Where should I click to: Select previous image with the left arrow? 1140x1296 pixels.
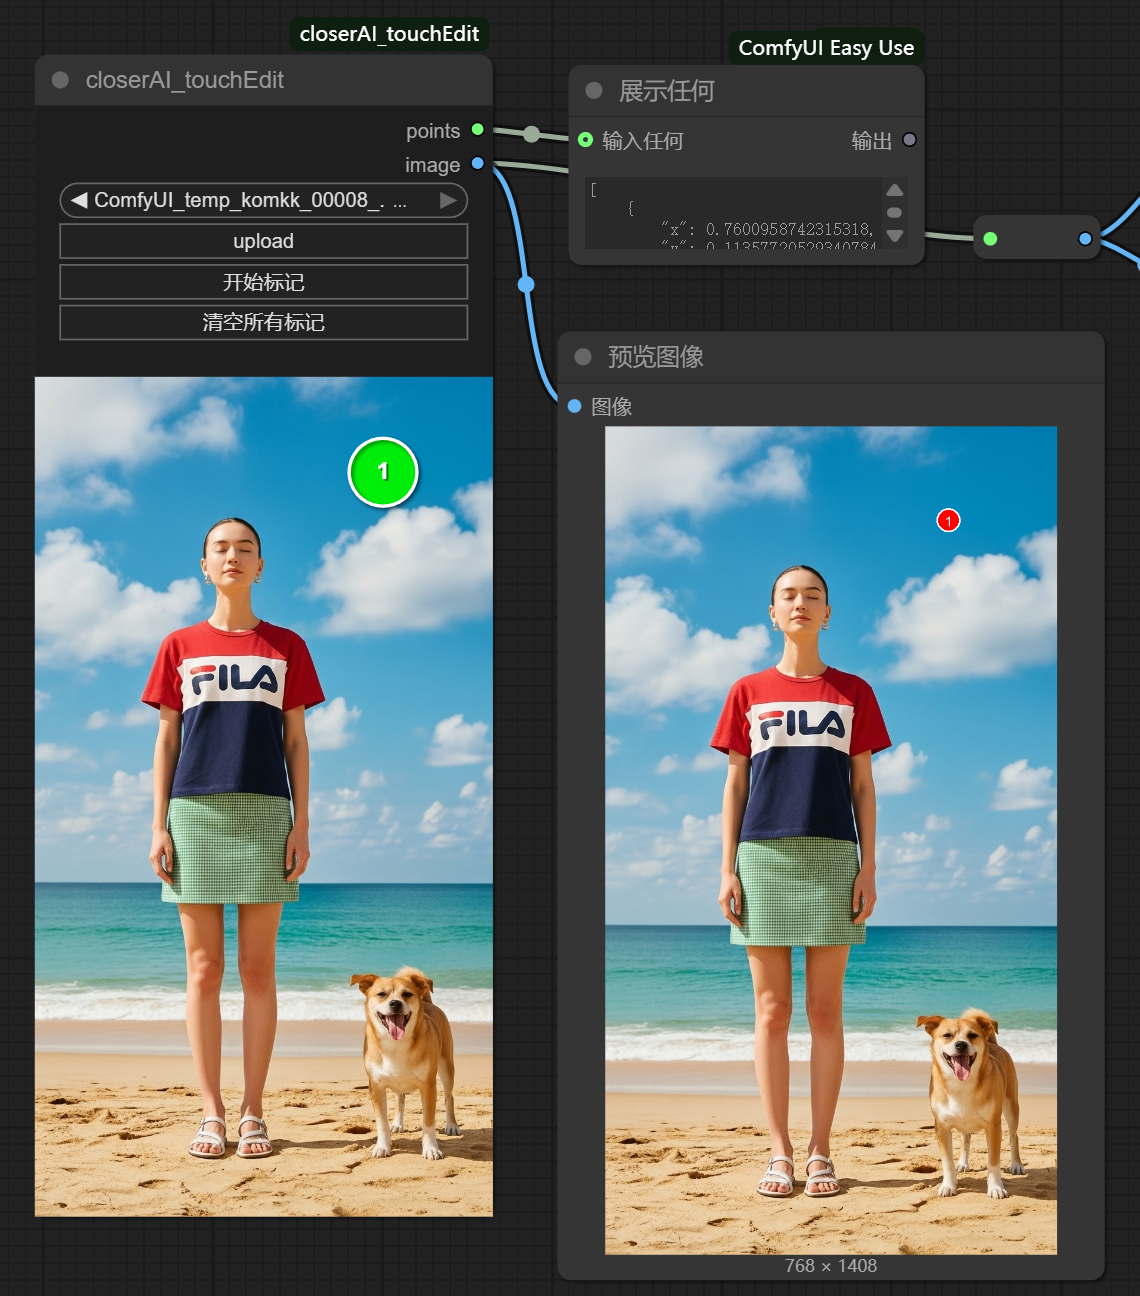coord(79,200)
